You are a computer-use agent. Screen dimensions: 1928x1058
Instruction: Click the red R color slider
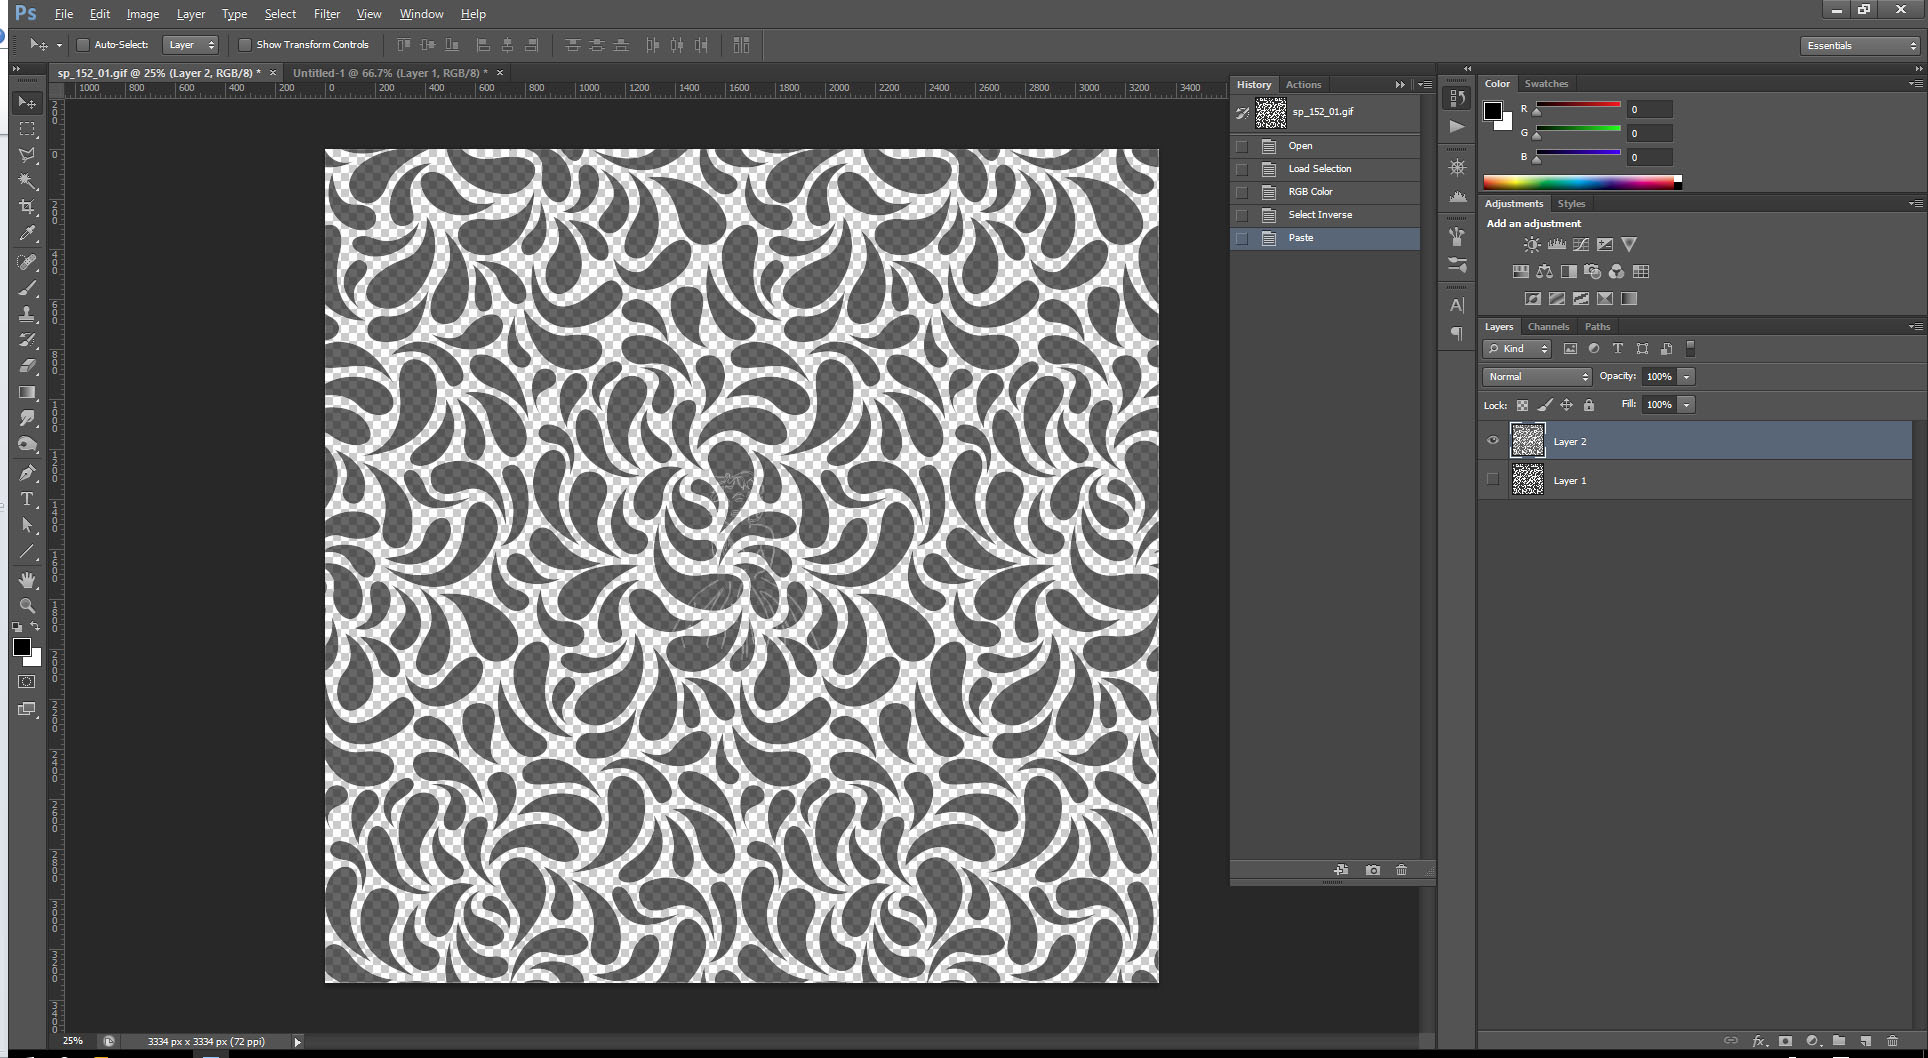1578,104
